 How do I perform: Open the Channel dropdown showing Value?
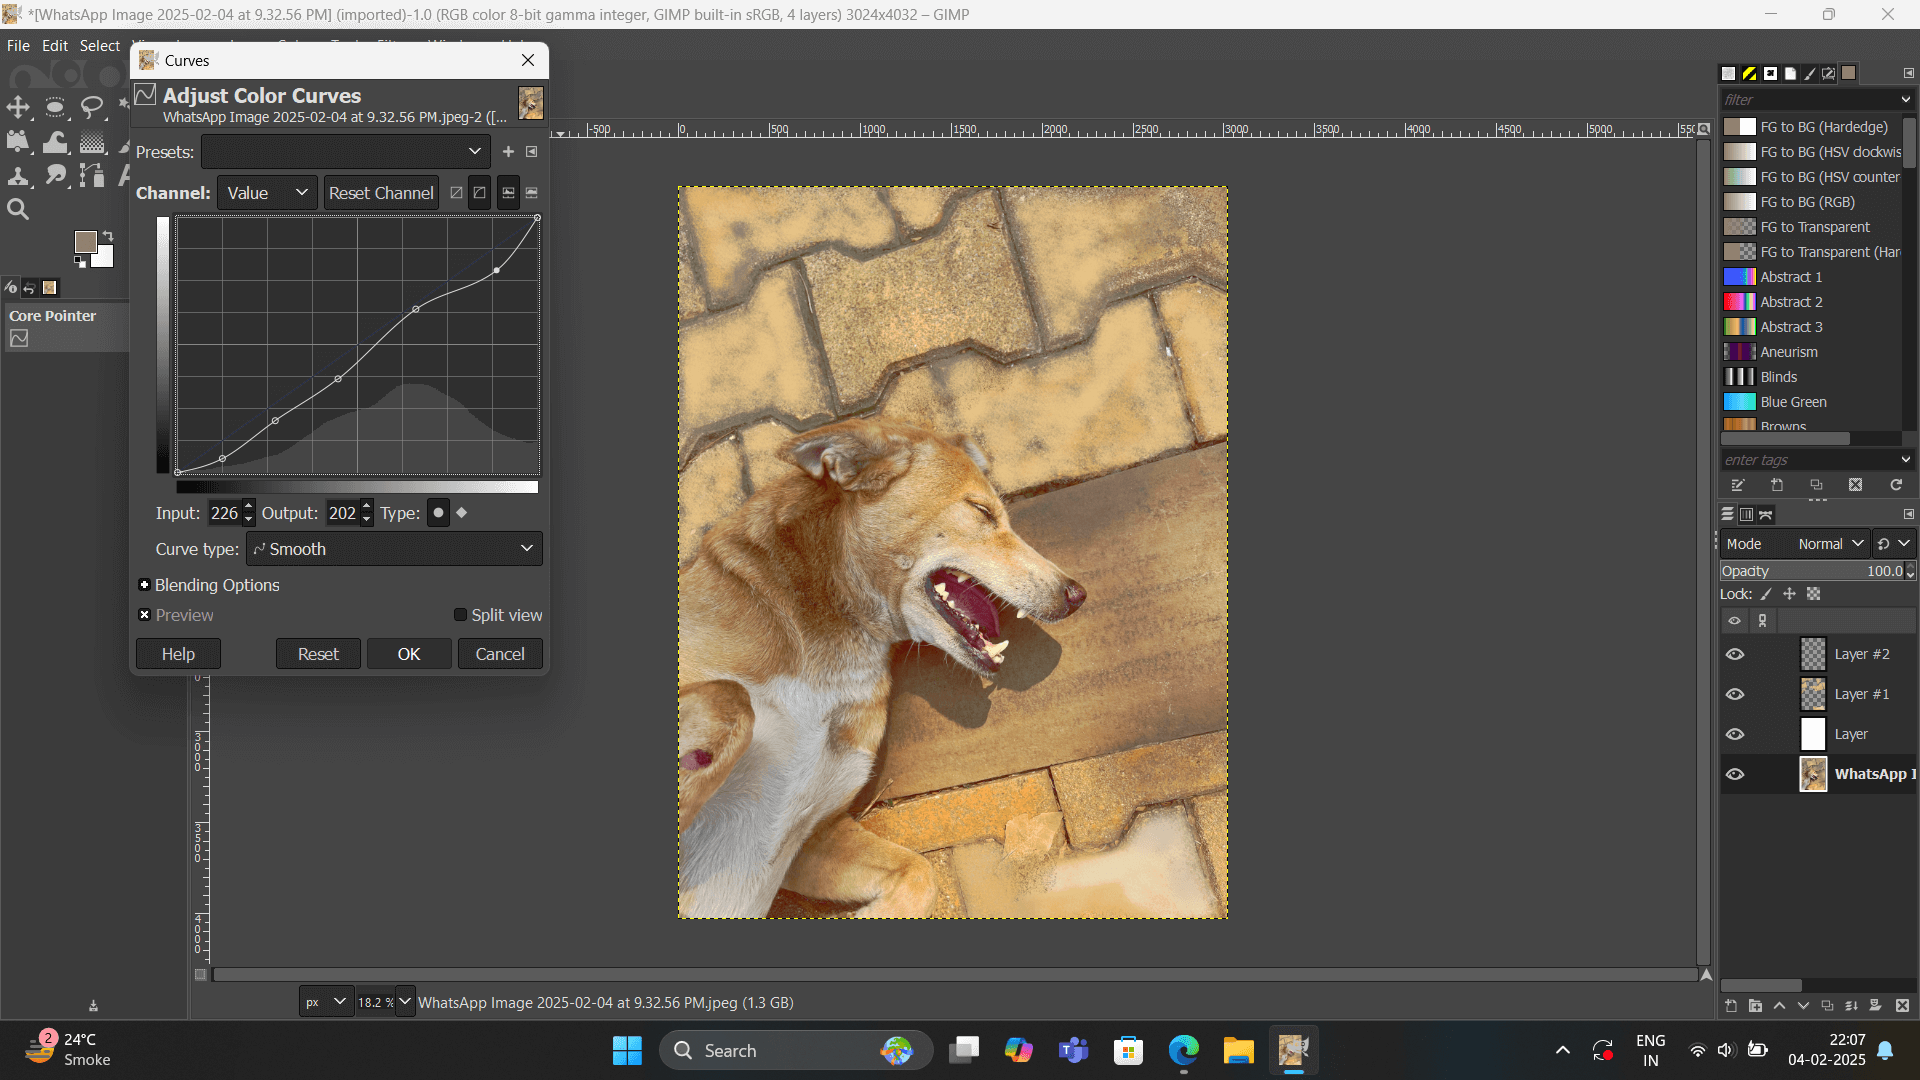267,193
